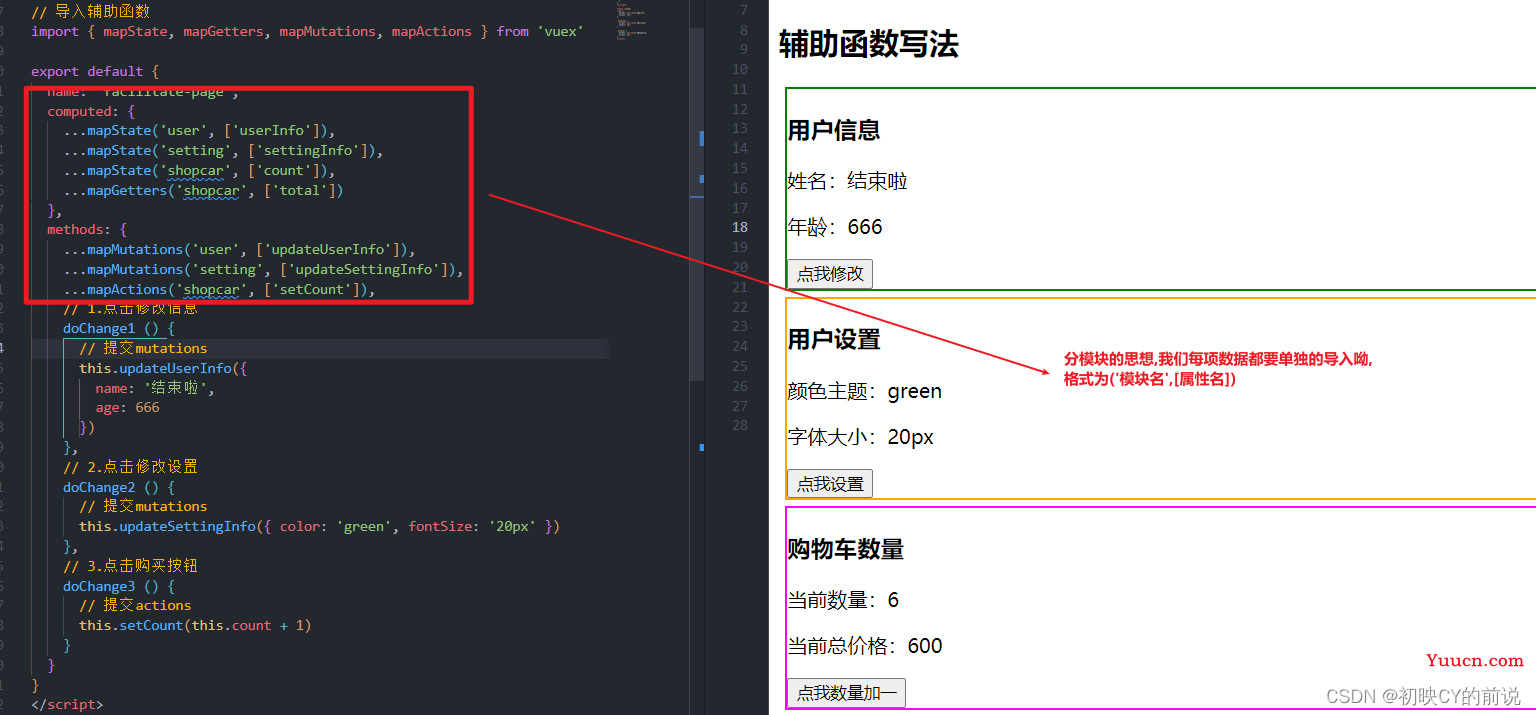This screenshot has width=1536, height=715.
Task: Click the name: '结束啦' property line
Action: click(155, 389)
